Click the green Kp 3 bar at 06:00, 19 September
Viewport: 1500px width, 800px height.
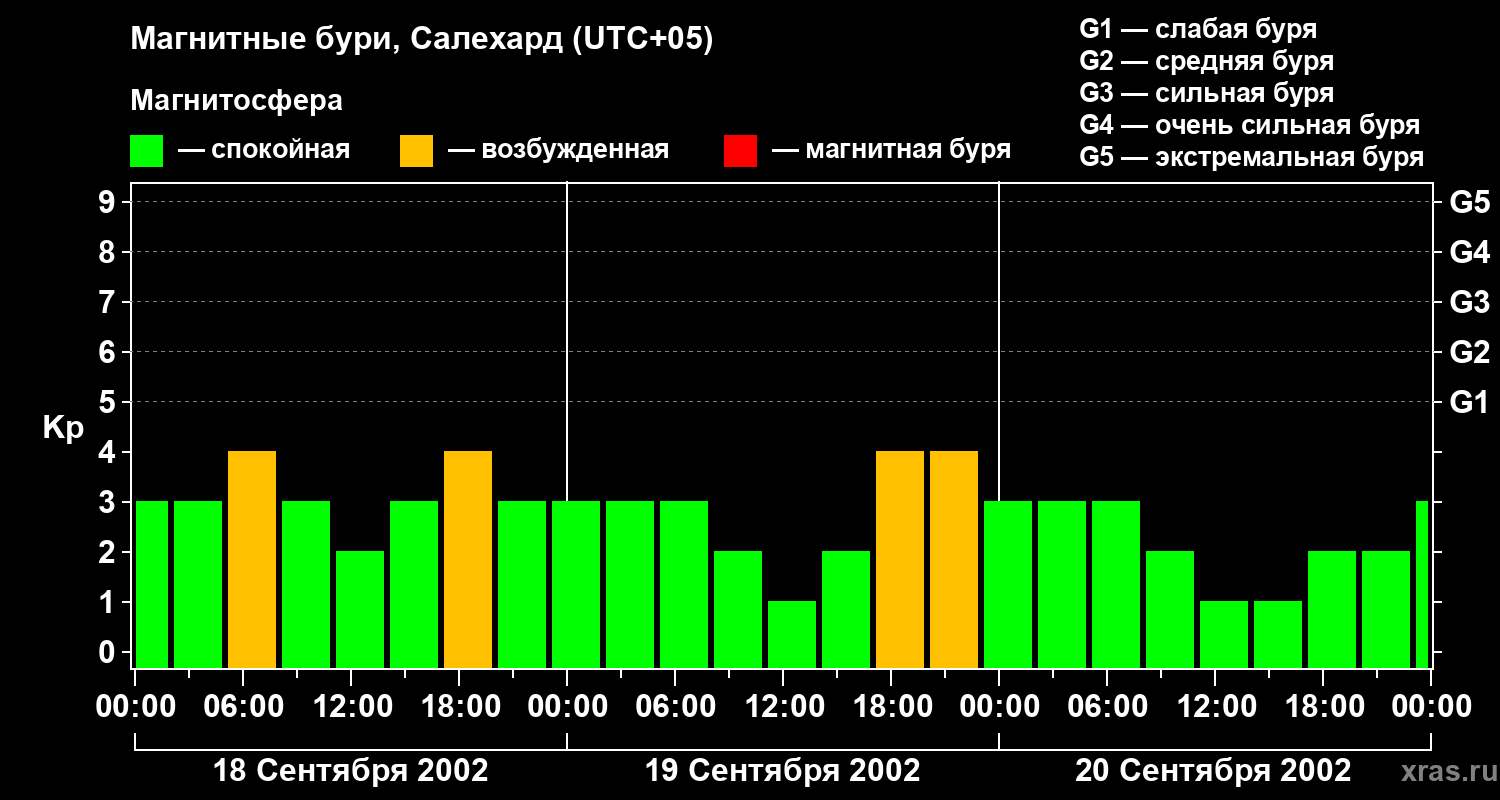[x=684, y=585]
